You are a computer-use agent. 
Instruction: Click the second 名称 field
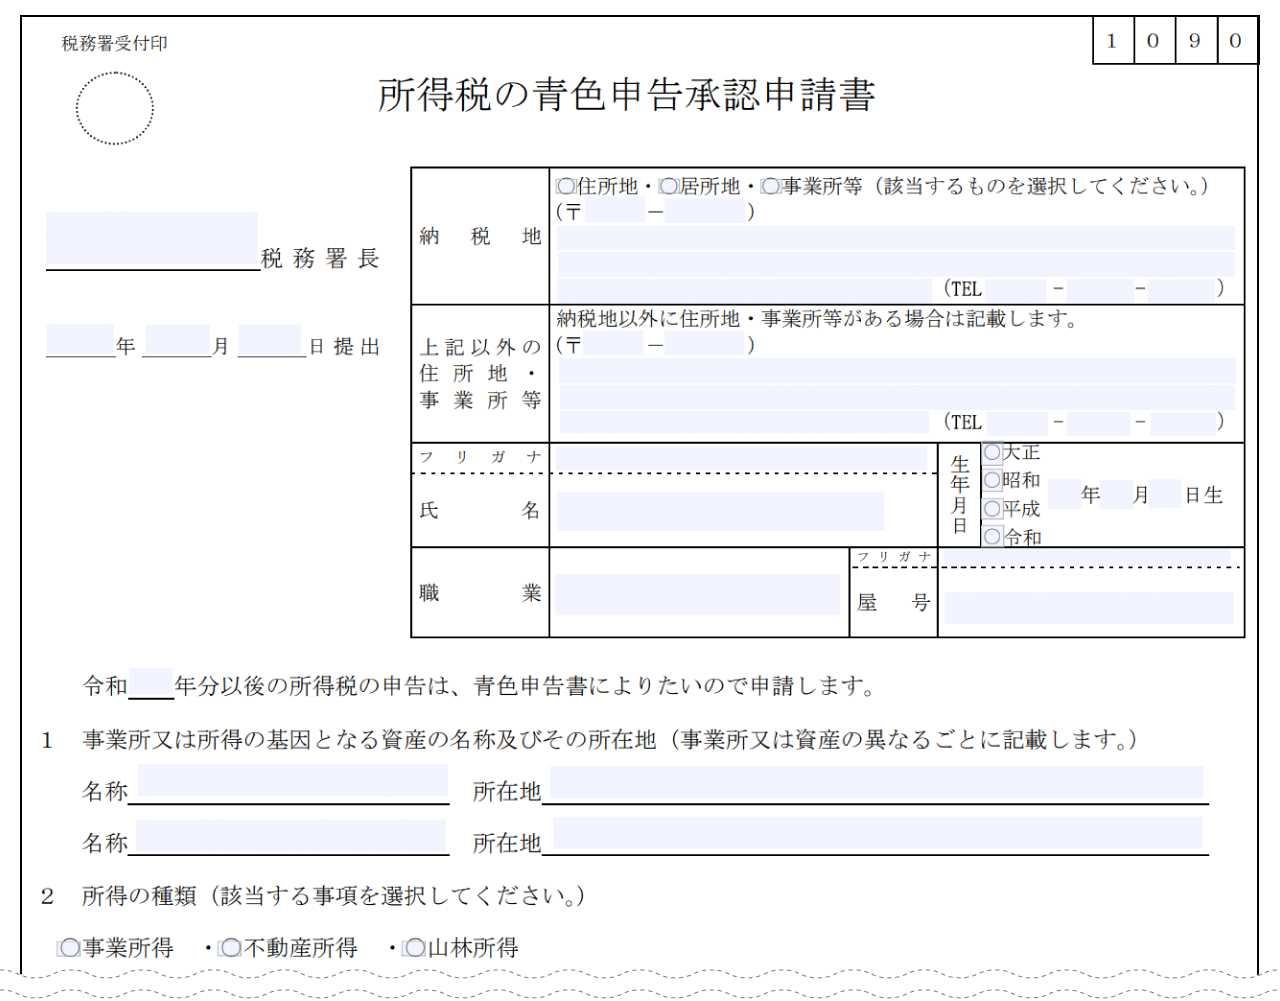pyautogui.click(x=290, y=835)
